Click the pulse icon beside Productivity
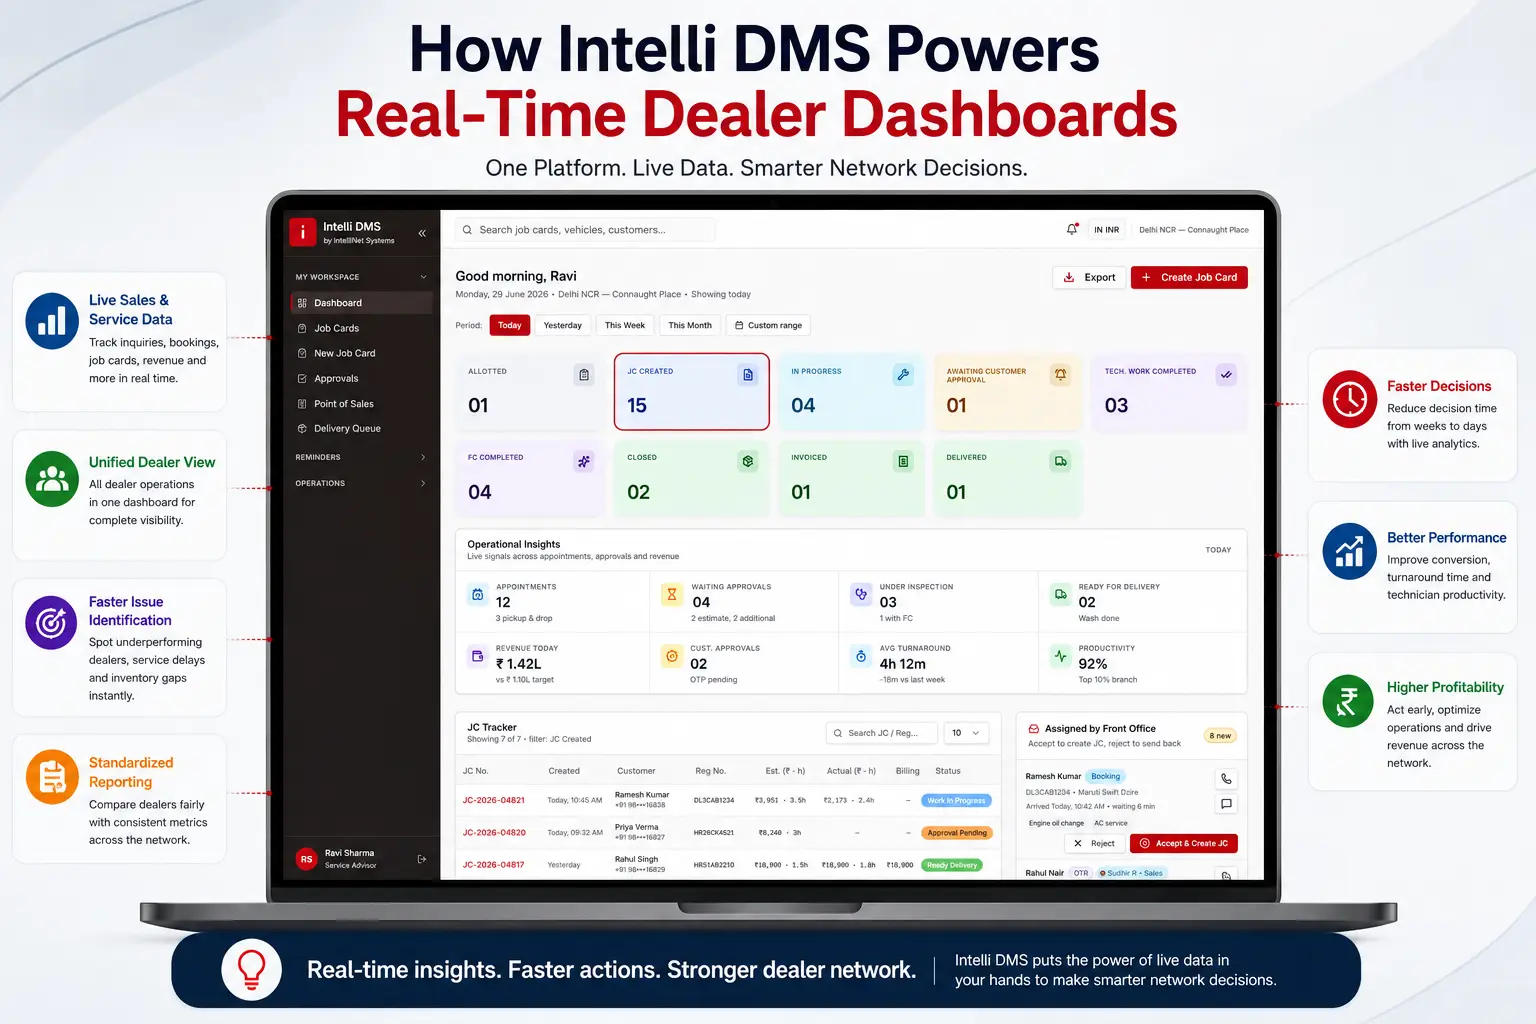Screen dimensions: 1536x1024 point(1060,657)
